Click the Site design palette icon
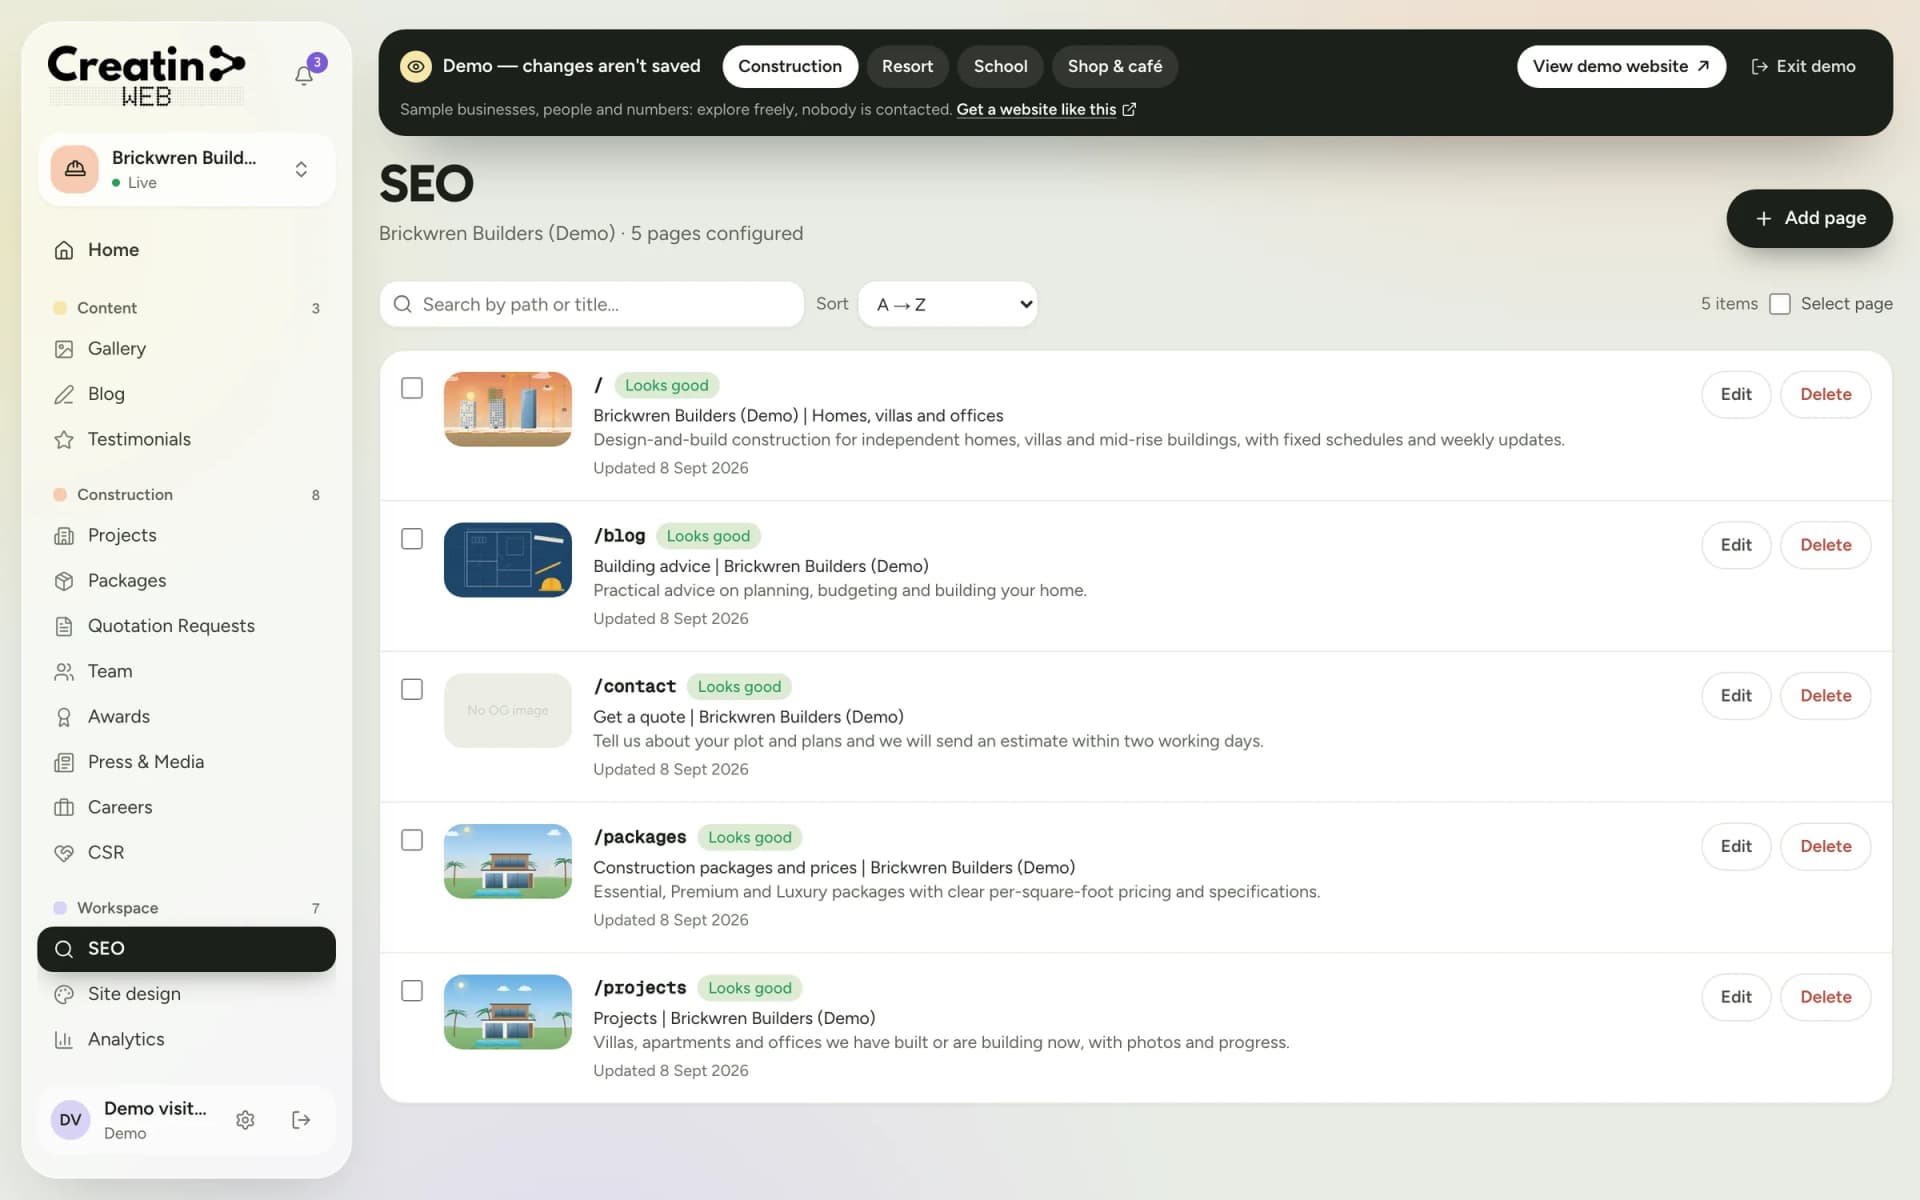This screenshot has width=1920, height=1200. point(64,994)
